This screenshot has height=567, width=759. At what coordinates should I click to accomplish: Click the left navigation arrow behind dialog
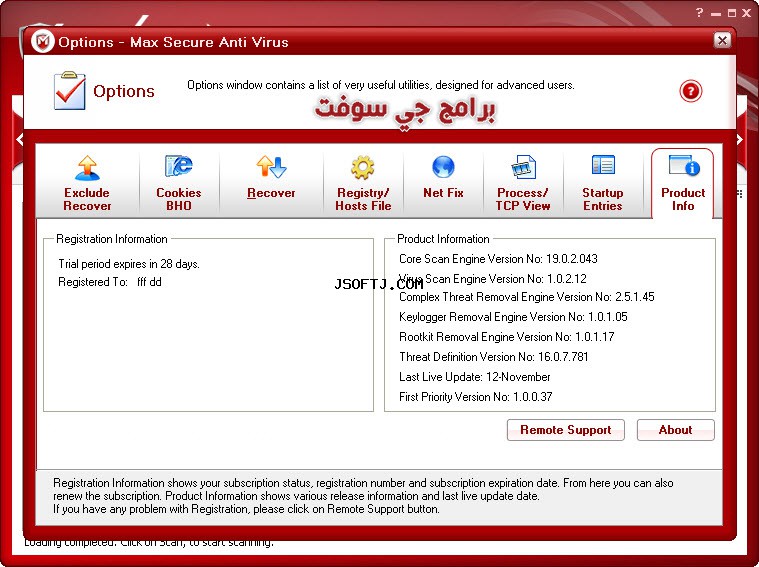[x=19, y=140]
